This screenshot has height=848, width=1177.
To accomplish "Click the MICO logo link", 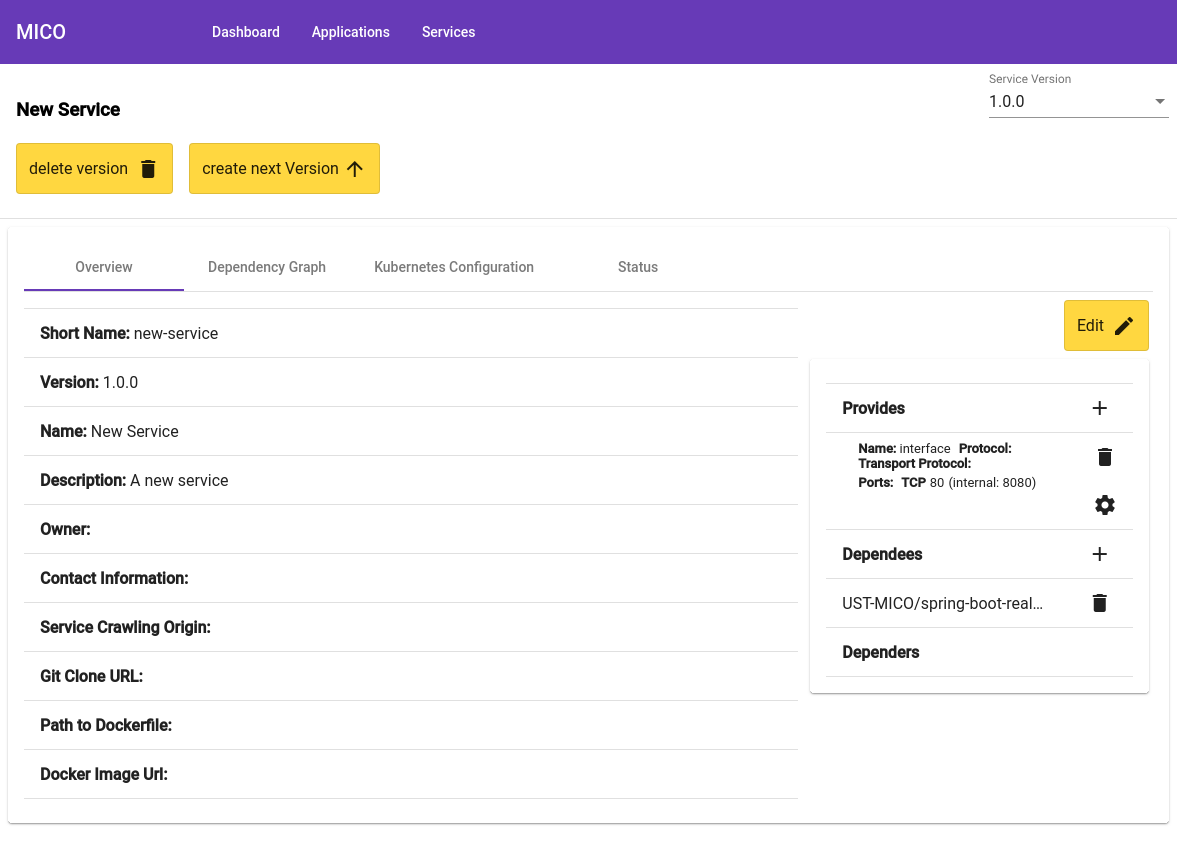I will (x=41, y=32).
